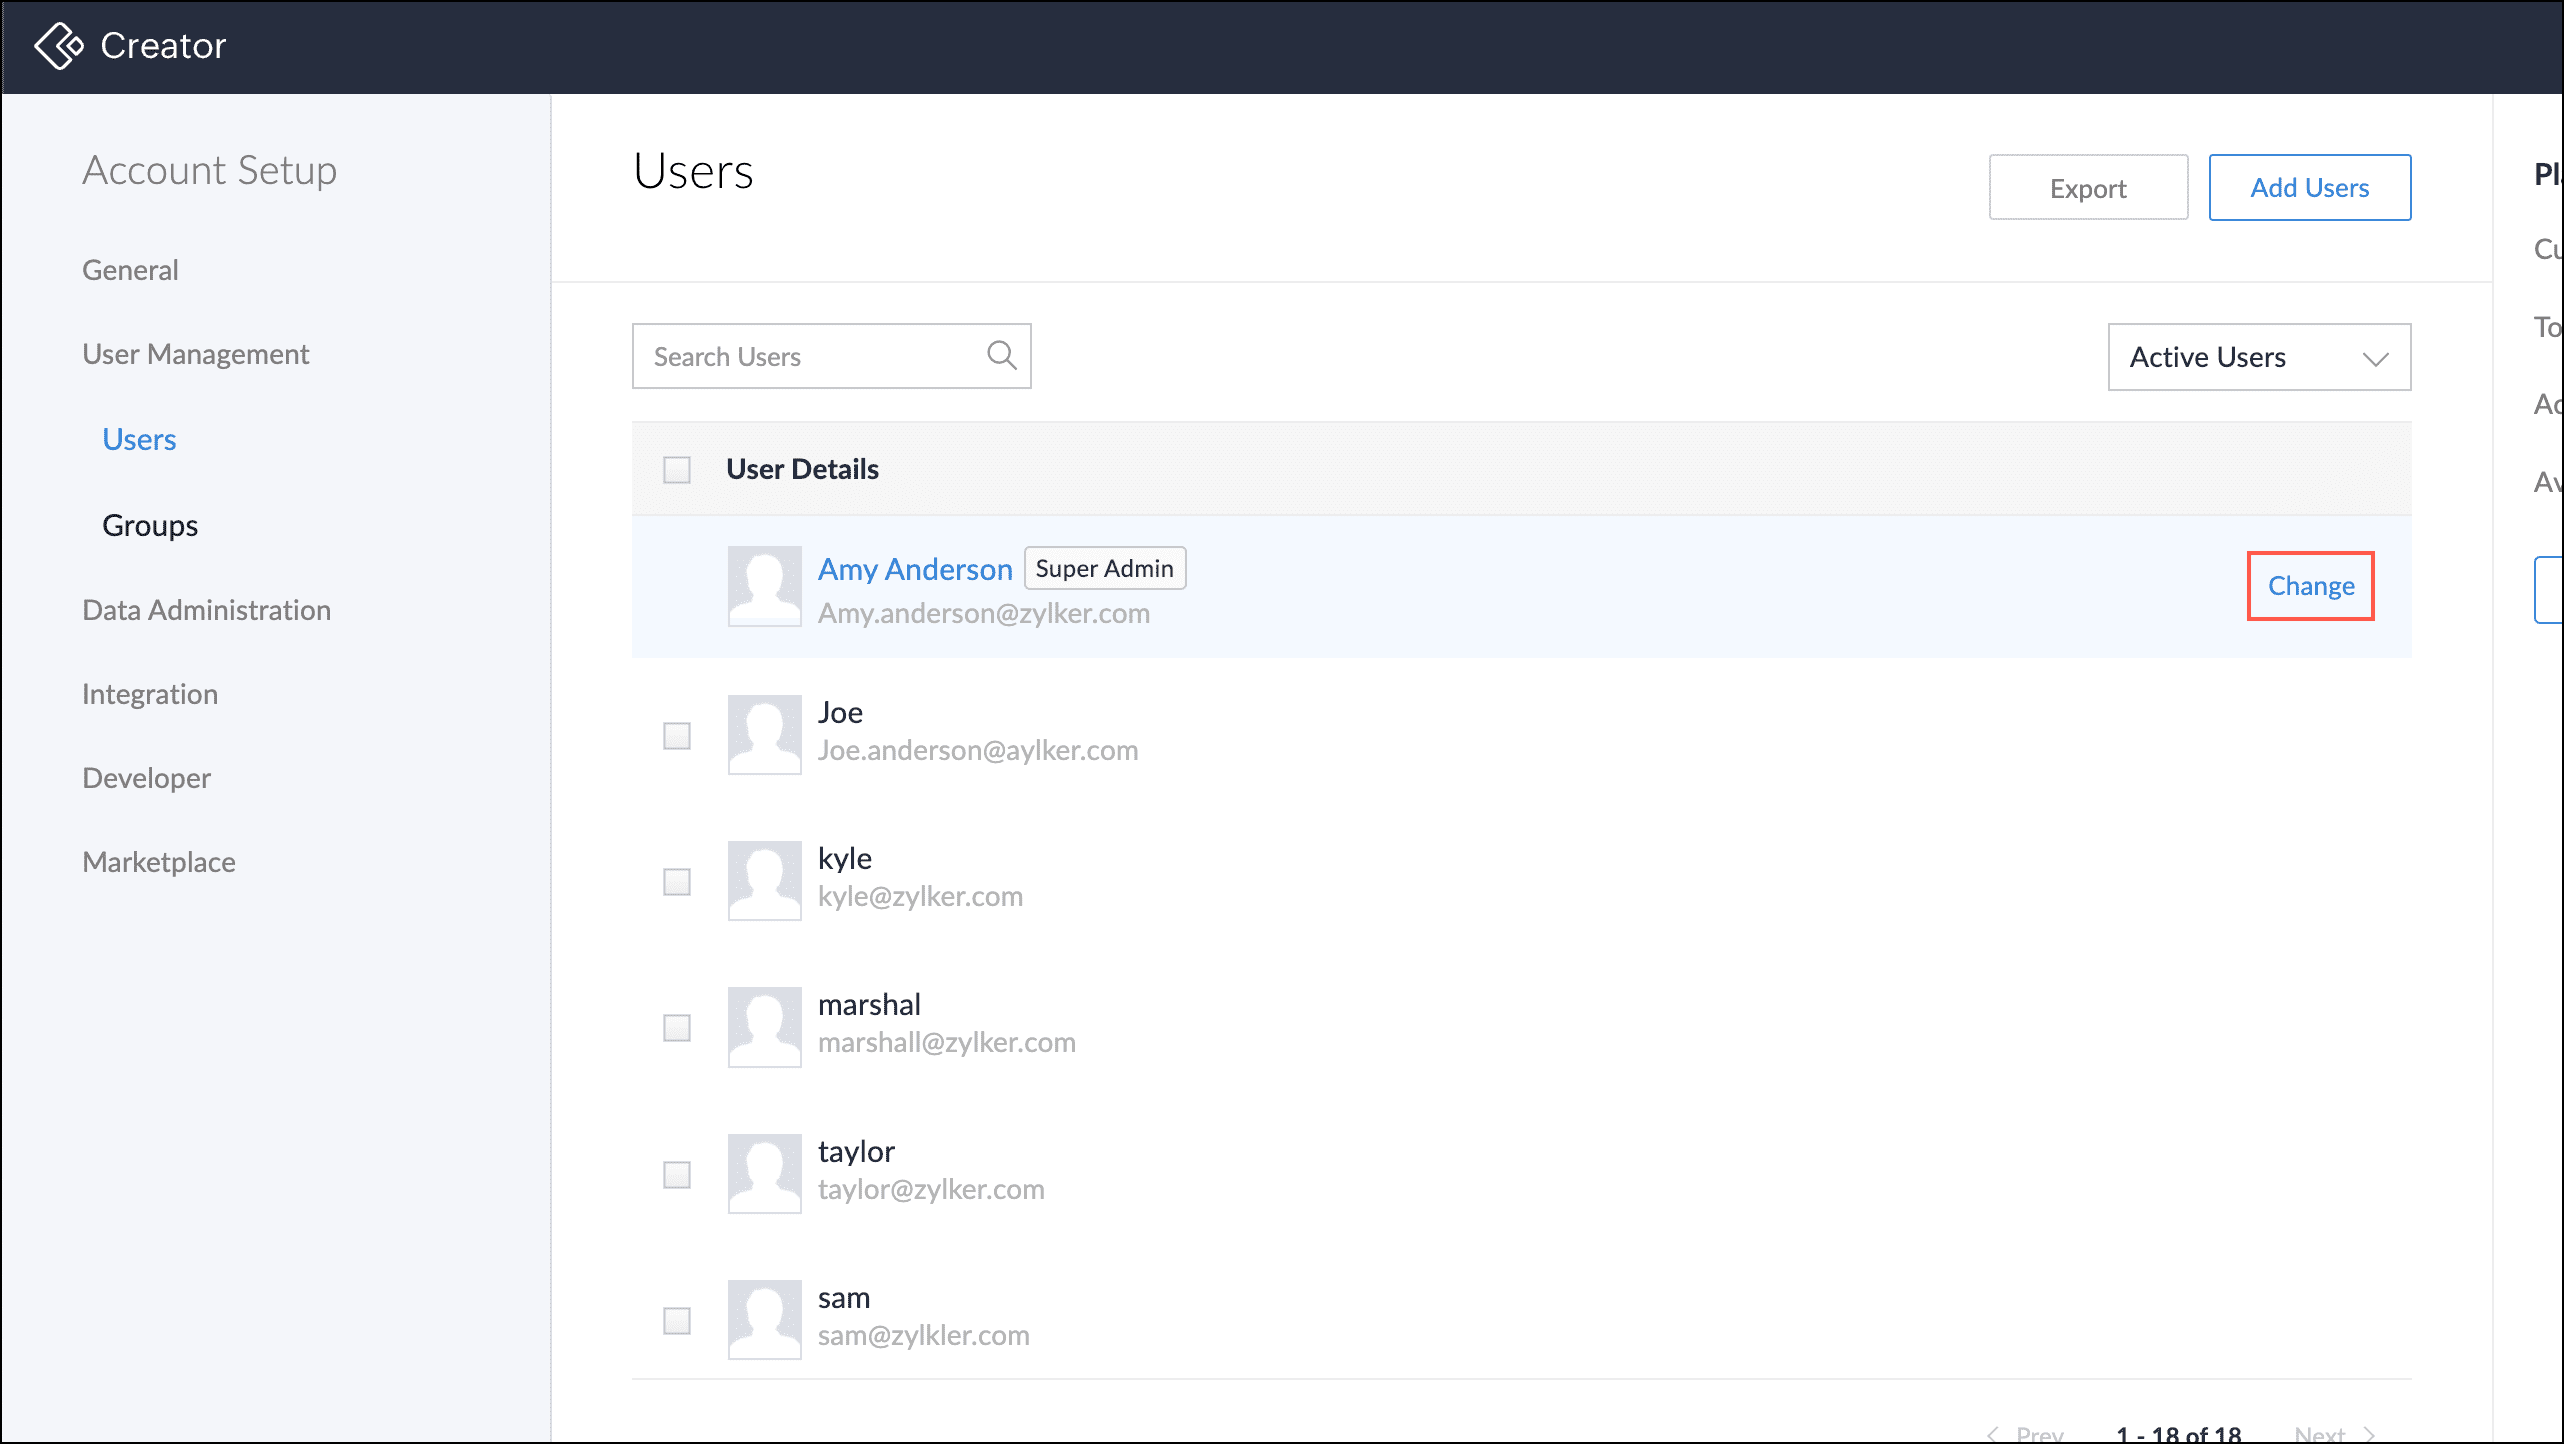The image size is (2564, 1444).
Task: Click Change for Super Admin
Action: pos(2310,586)
